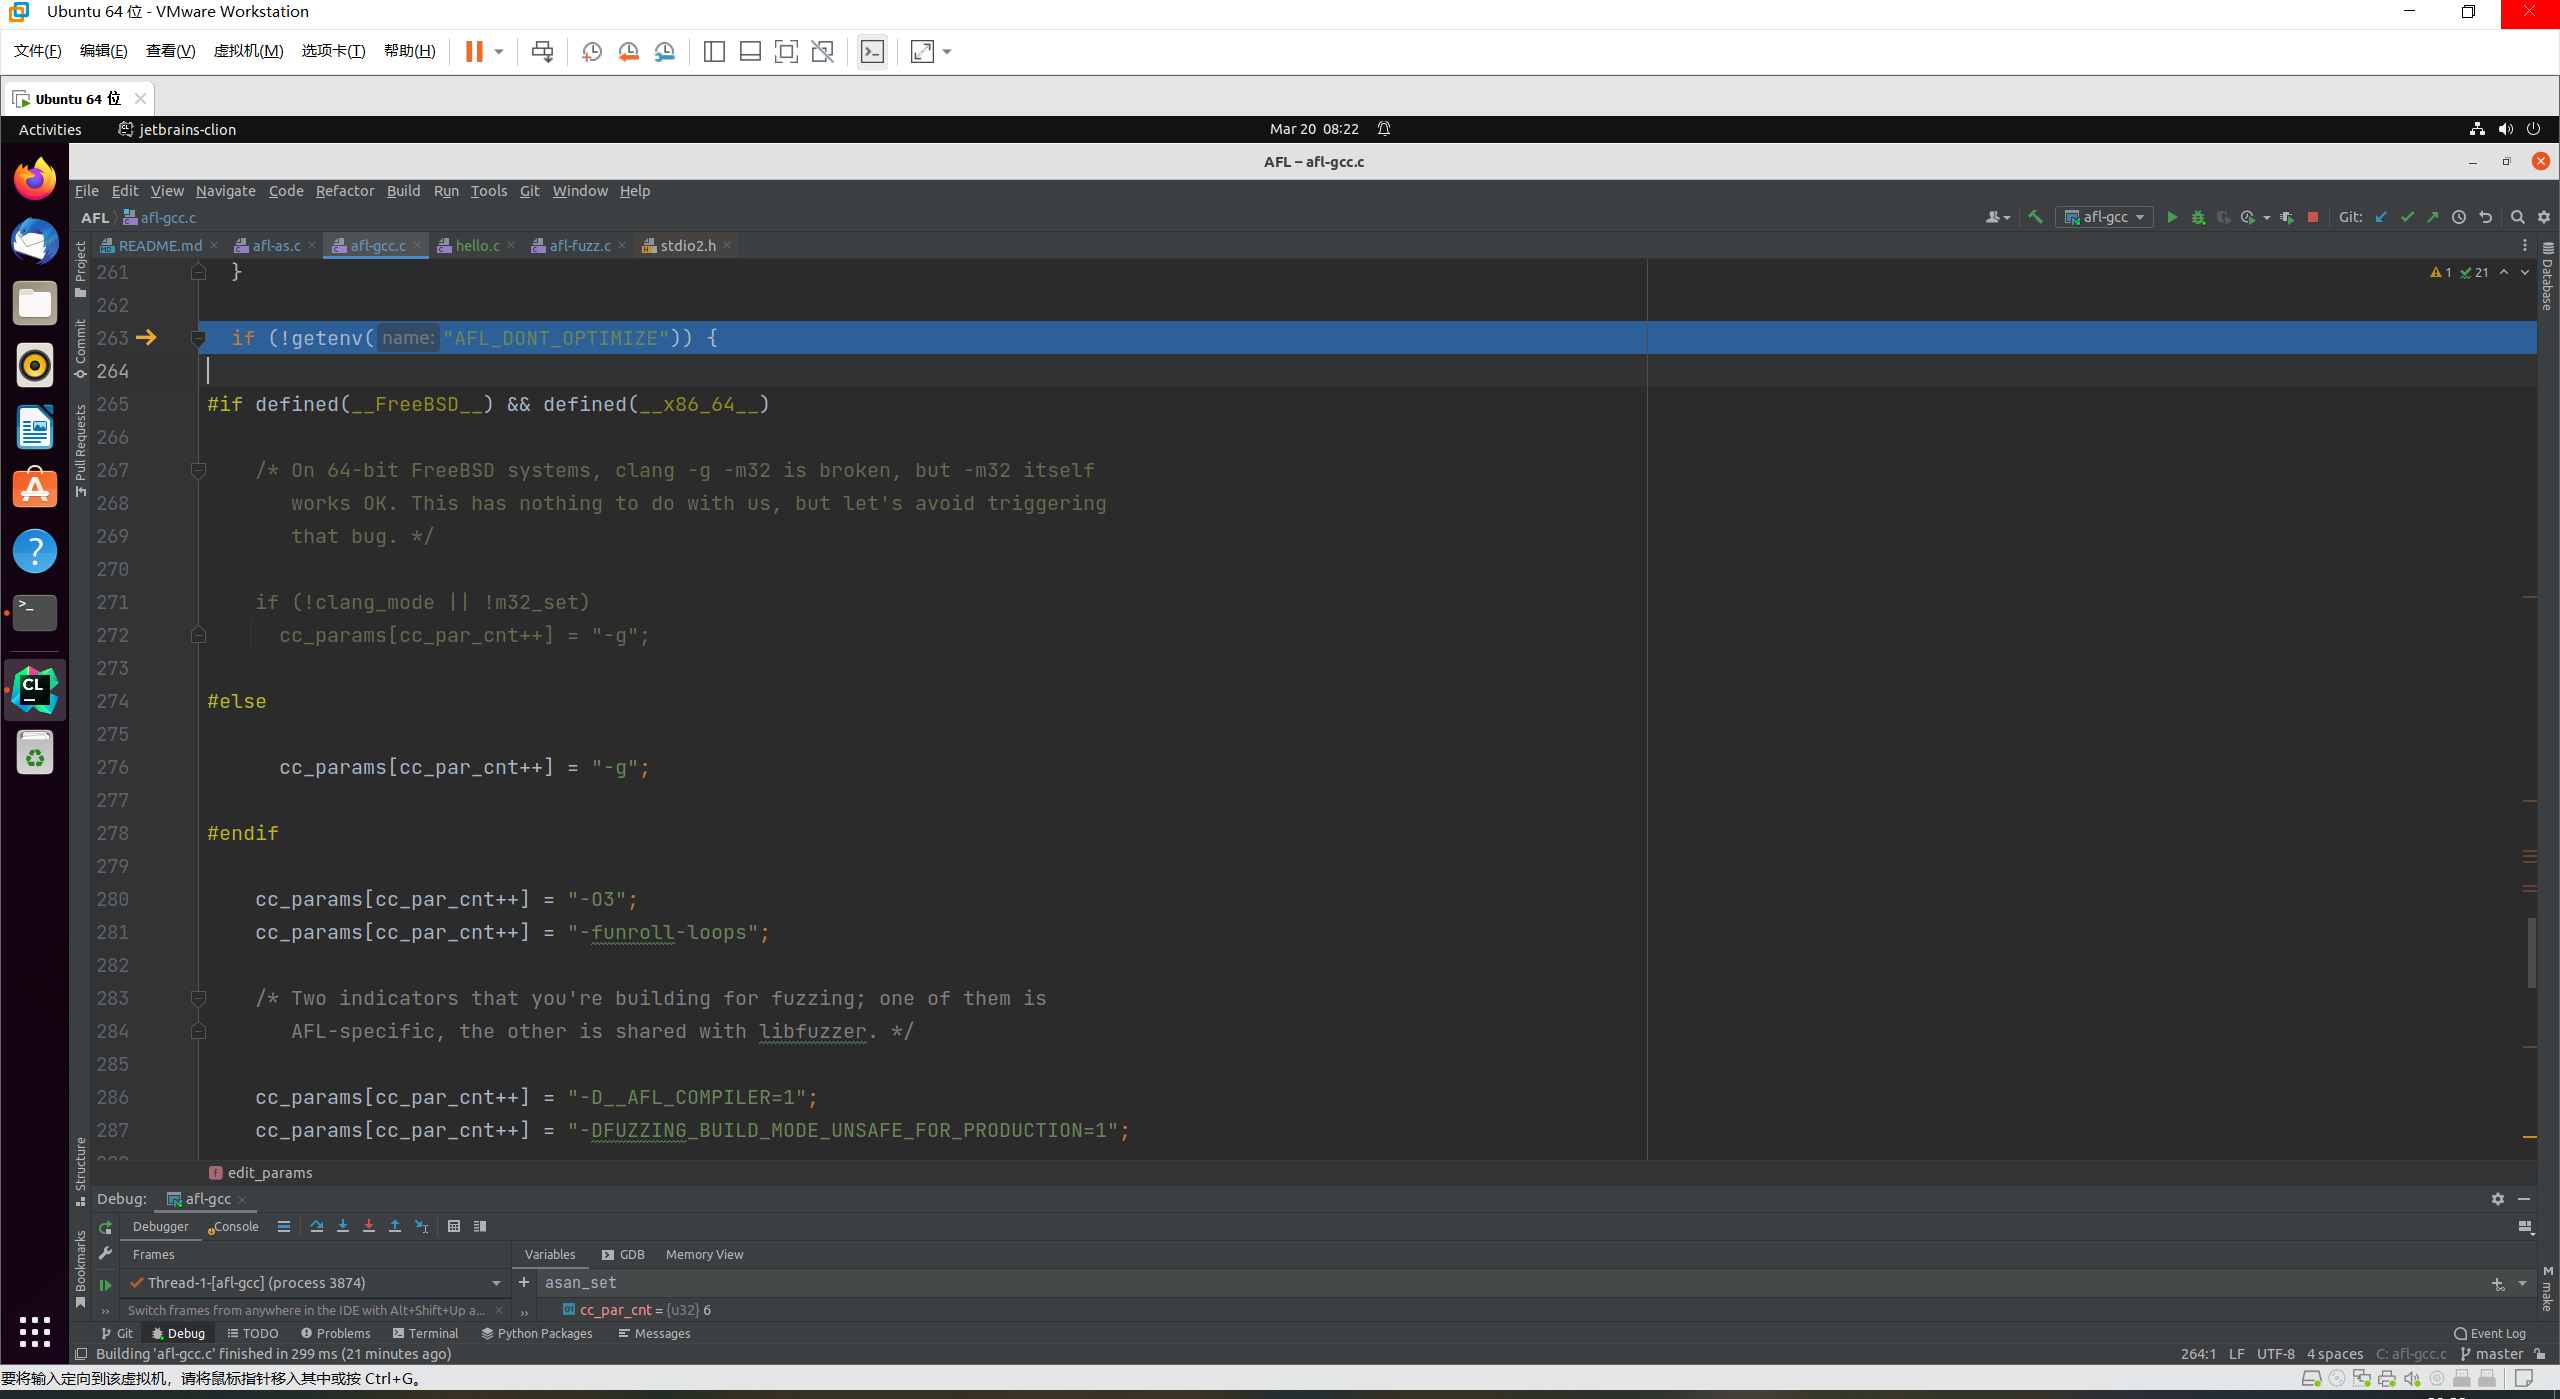Toggle VMware Unity mode icon
2560x1399 pixels.
tap(823, 51)
